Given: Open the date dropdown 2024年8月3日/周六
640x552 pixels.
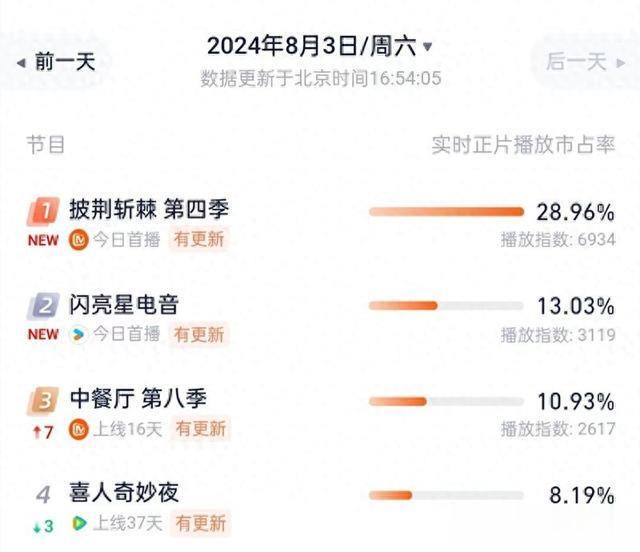Looking at the screenshot, I should (x=320, y=46).
